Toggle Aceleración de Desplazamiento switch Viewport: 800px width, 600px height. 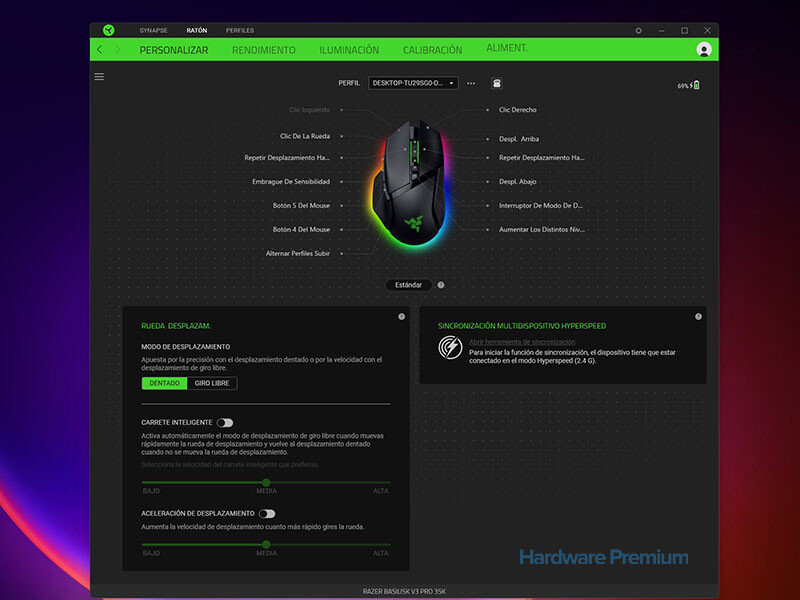click(267, 513)
